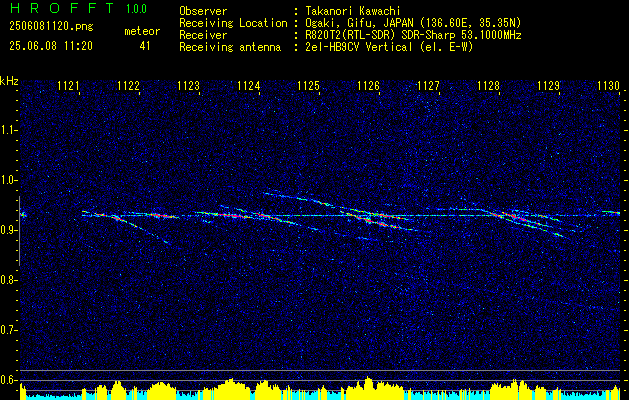
Task: Click the 0.6 kHz axis label
Action: click(8, 380)
